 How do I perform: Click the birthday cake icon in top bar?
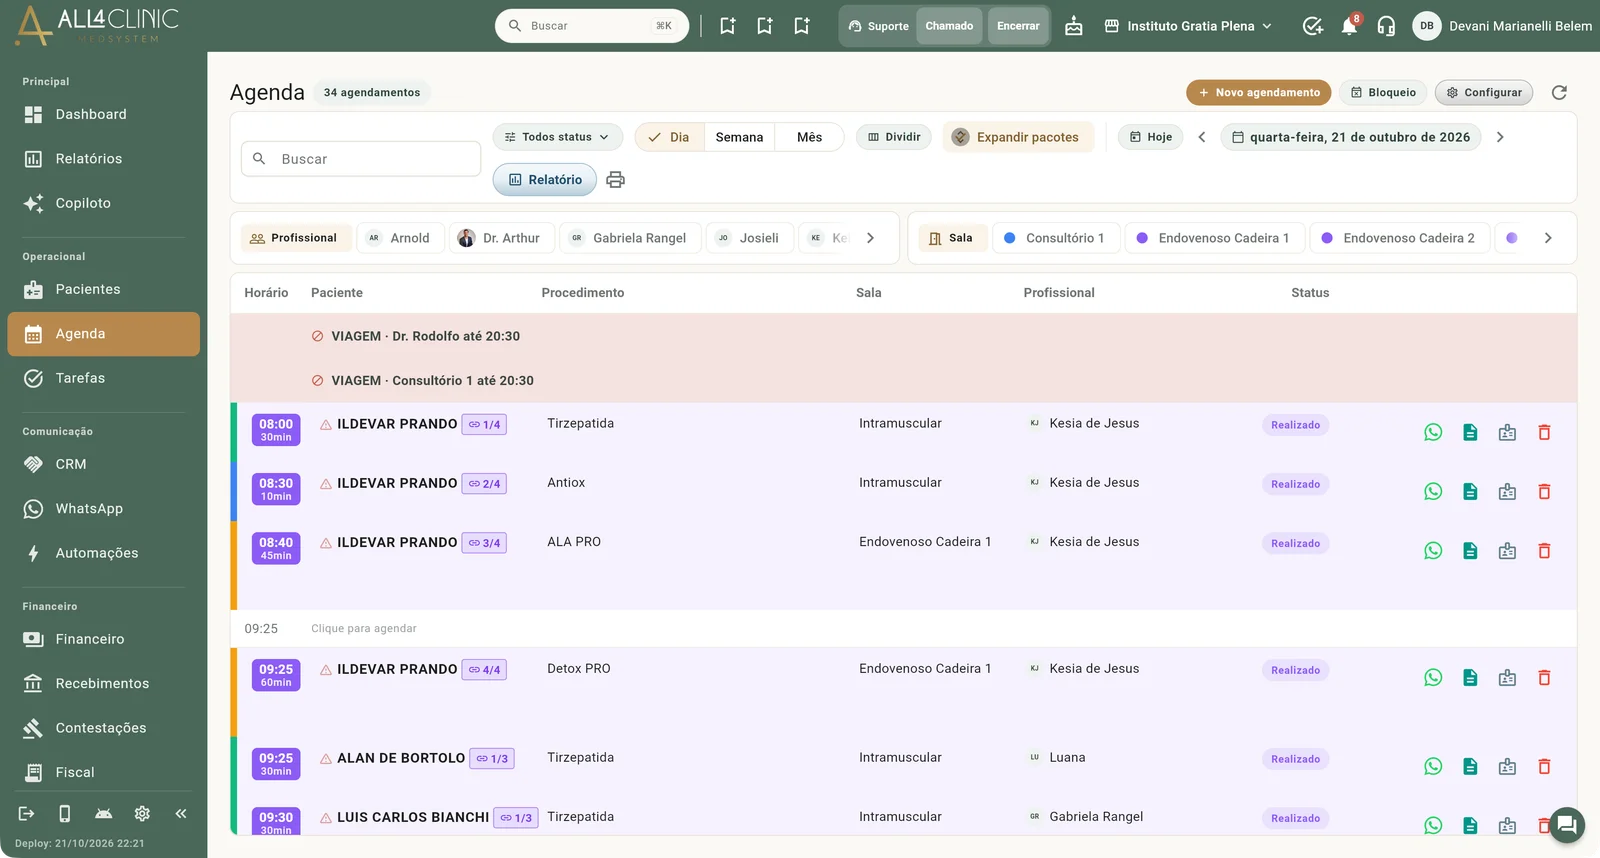click(1074, 26)
